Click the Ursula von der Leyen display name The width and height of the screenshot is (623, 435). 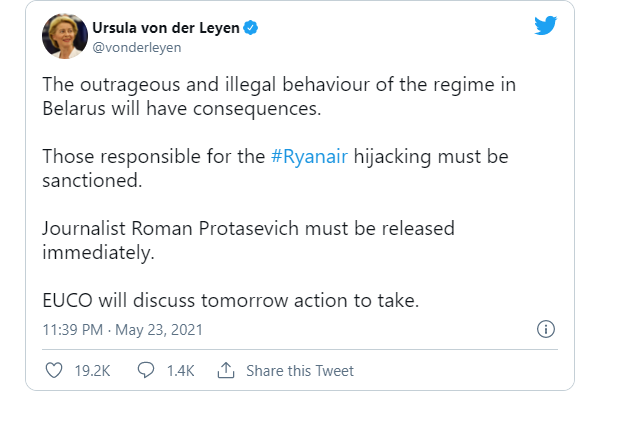pyautogui.click(x=166, y=28)
